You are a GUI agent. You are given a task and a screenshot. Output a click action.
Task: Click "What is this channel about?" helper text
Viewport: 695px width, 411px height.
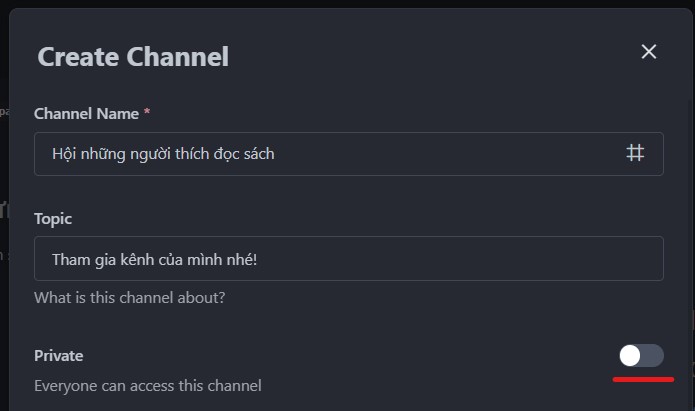tap(129, 297)
